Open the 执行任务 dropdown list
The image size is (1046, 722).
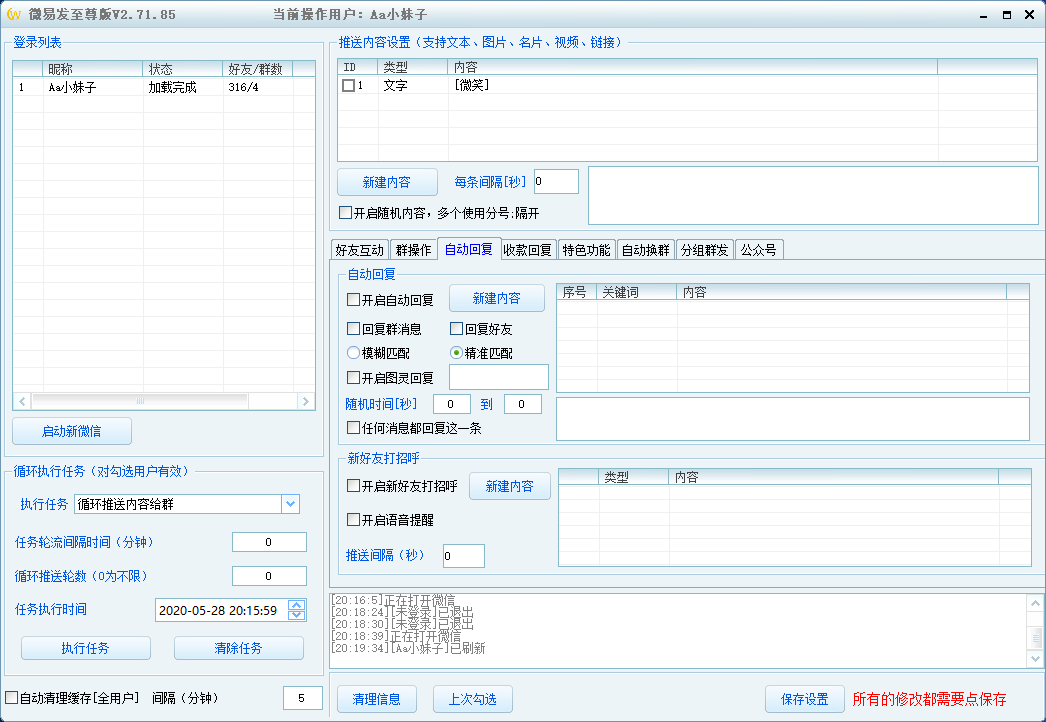point(291,503)
